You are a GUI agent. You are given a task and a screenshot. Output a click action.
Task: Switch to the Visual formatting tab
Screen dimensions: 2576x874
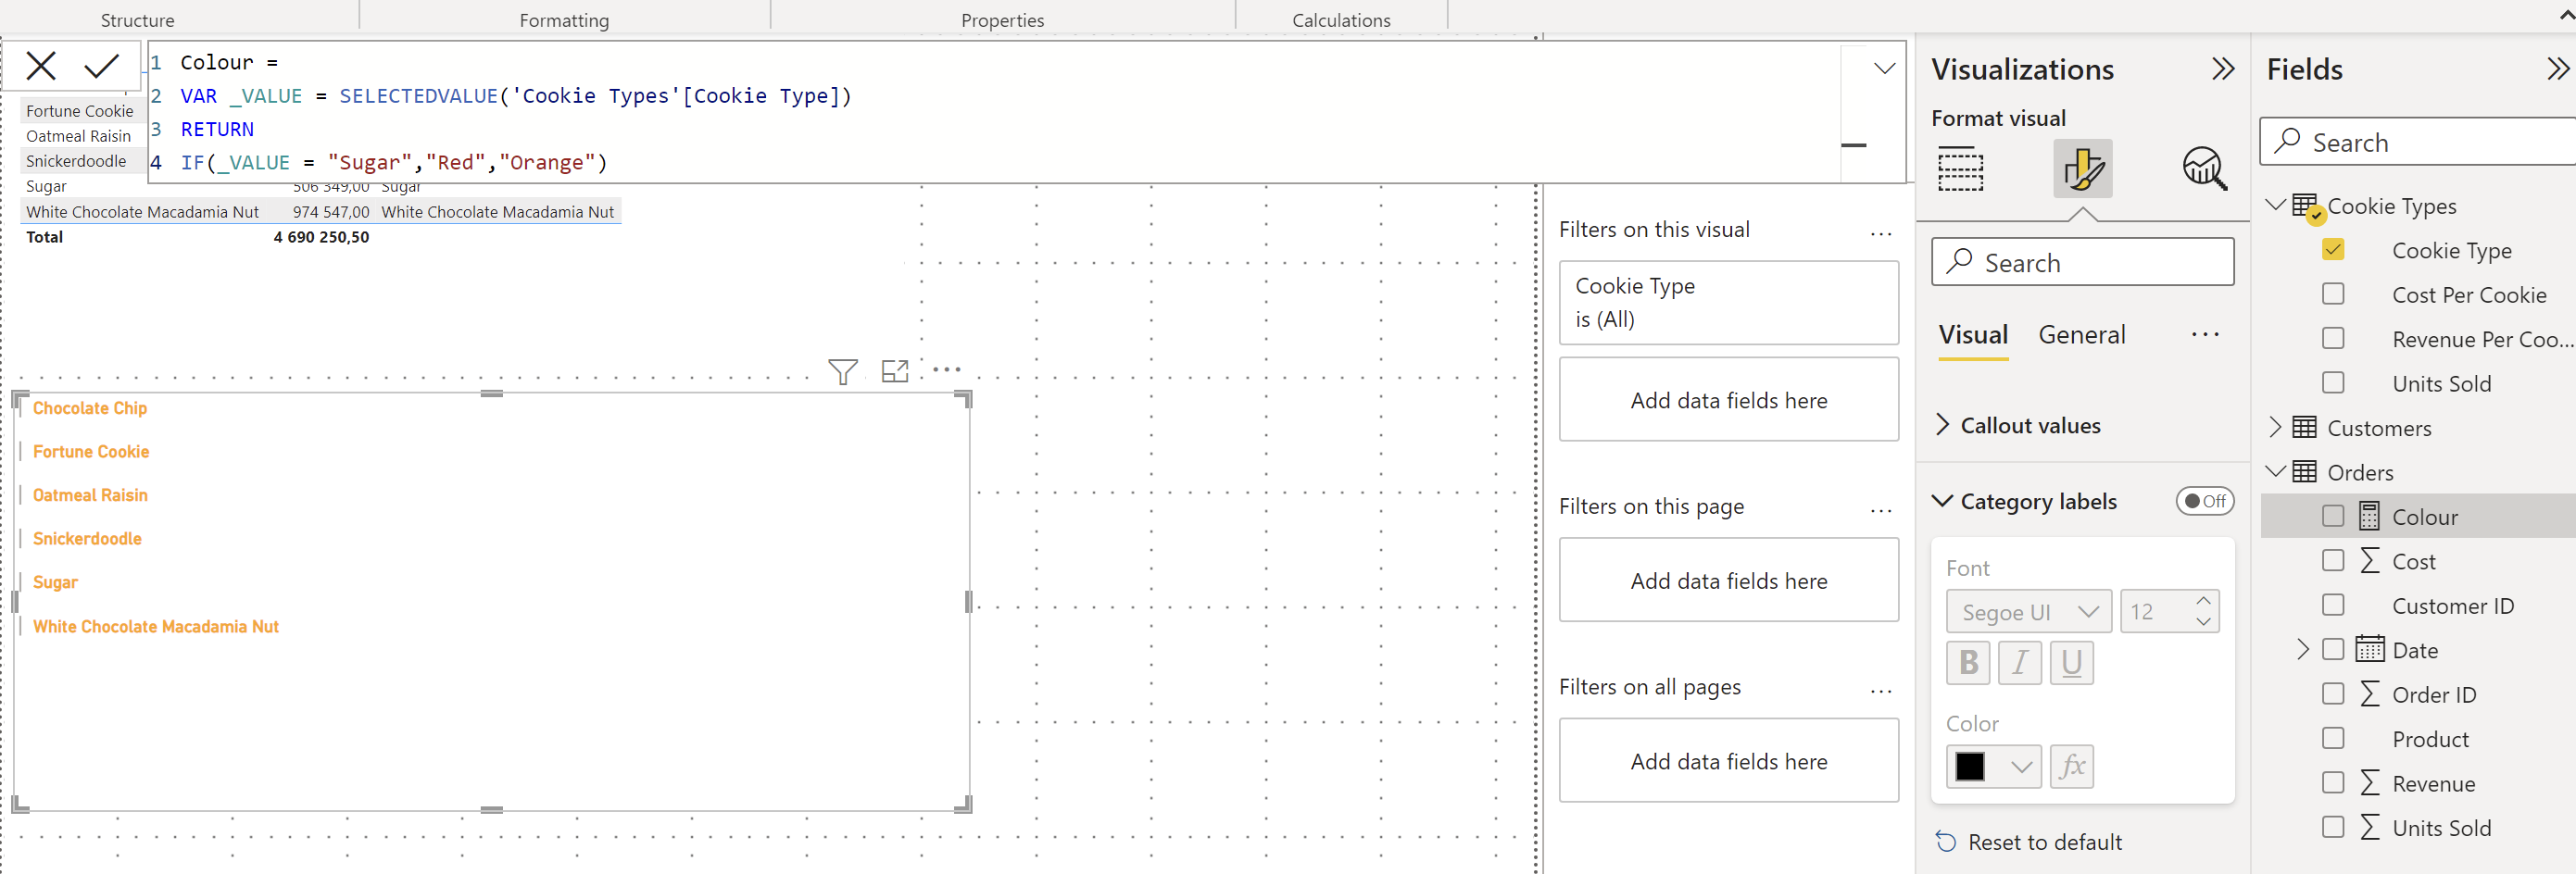click(x=1973, y=335)
